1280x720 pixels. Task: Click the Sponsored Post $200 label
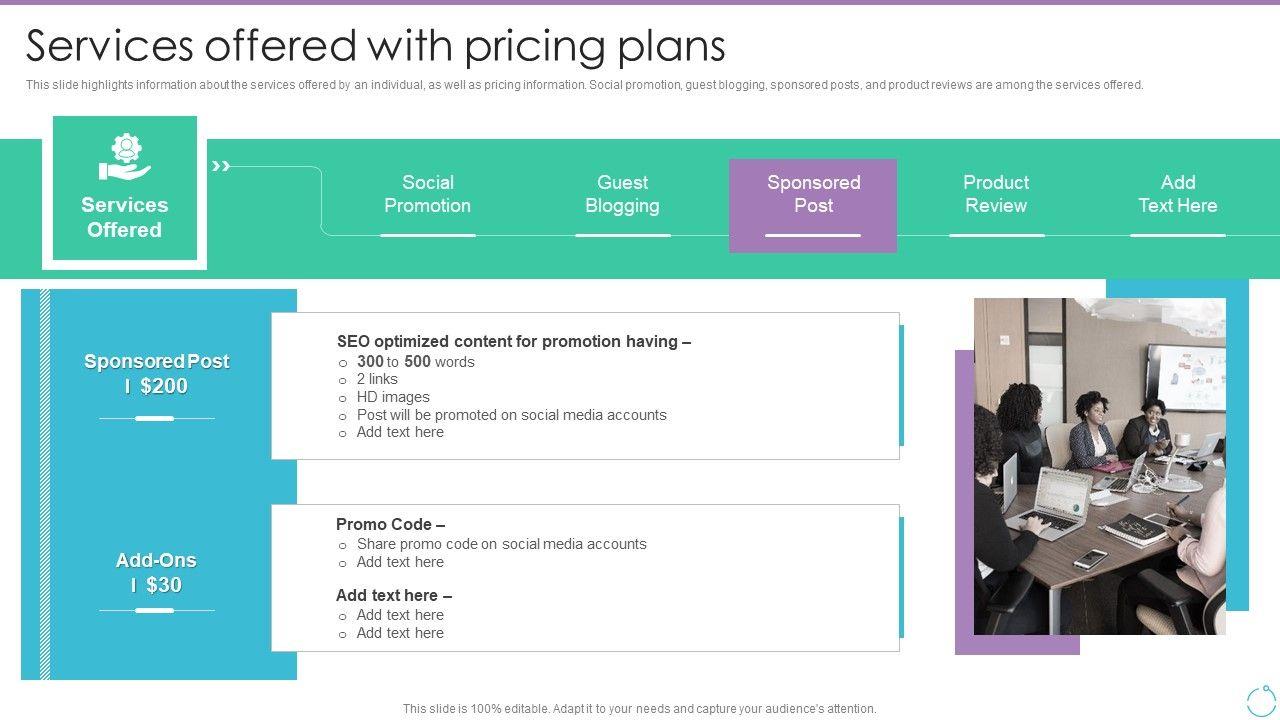coord(157,374)
